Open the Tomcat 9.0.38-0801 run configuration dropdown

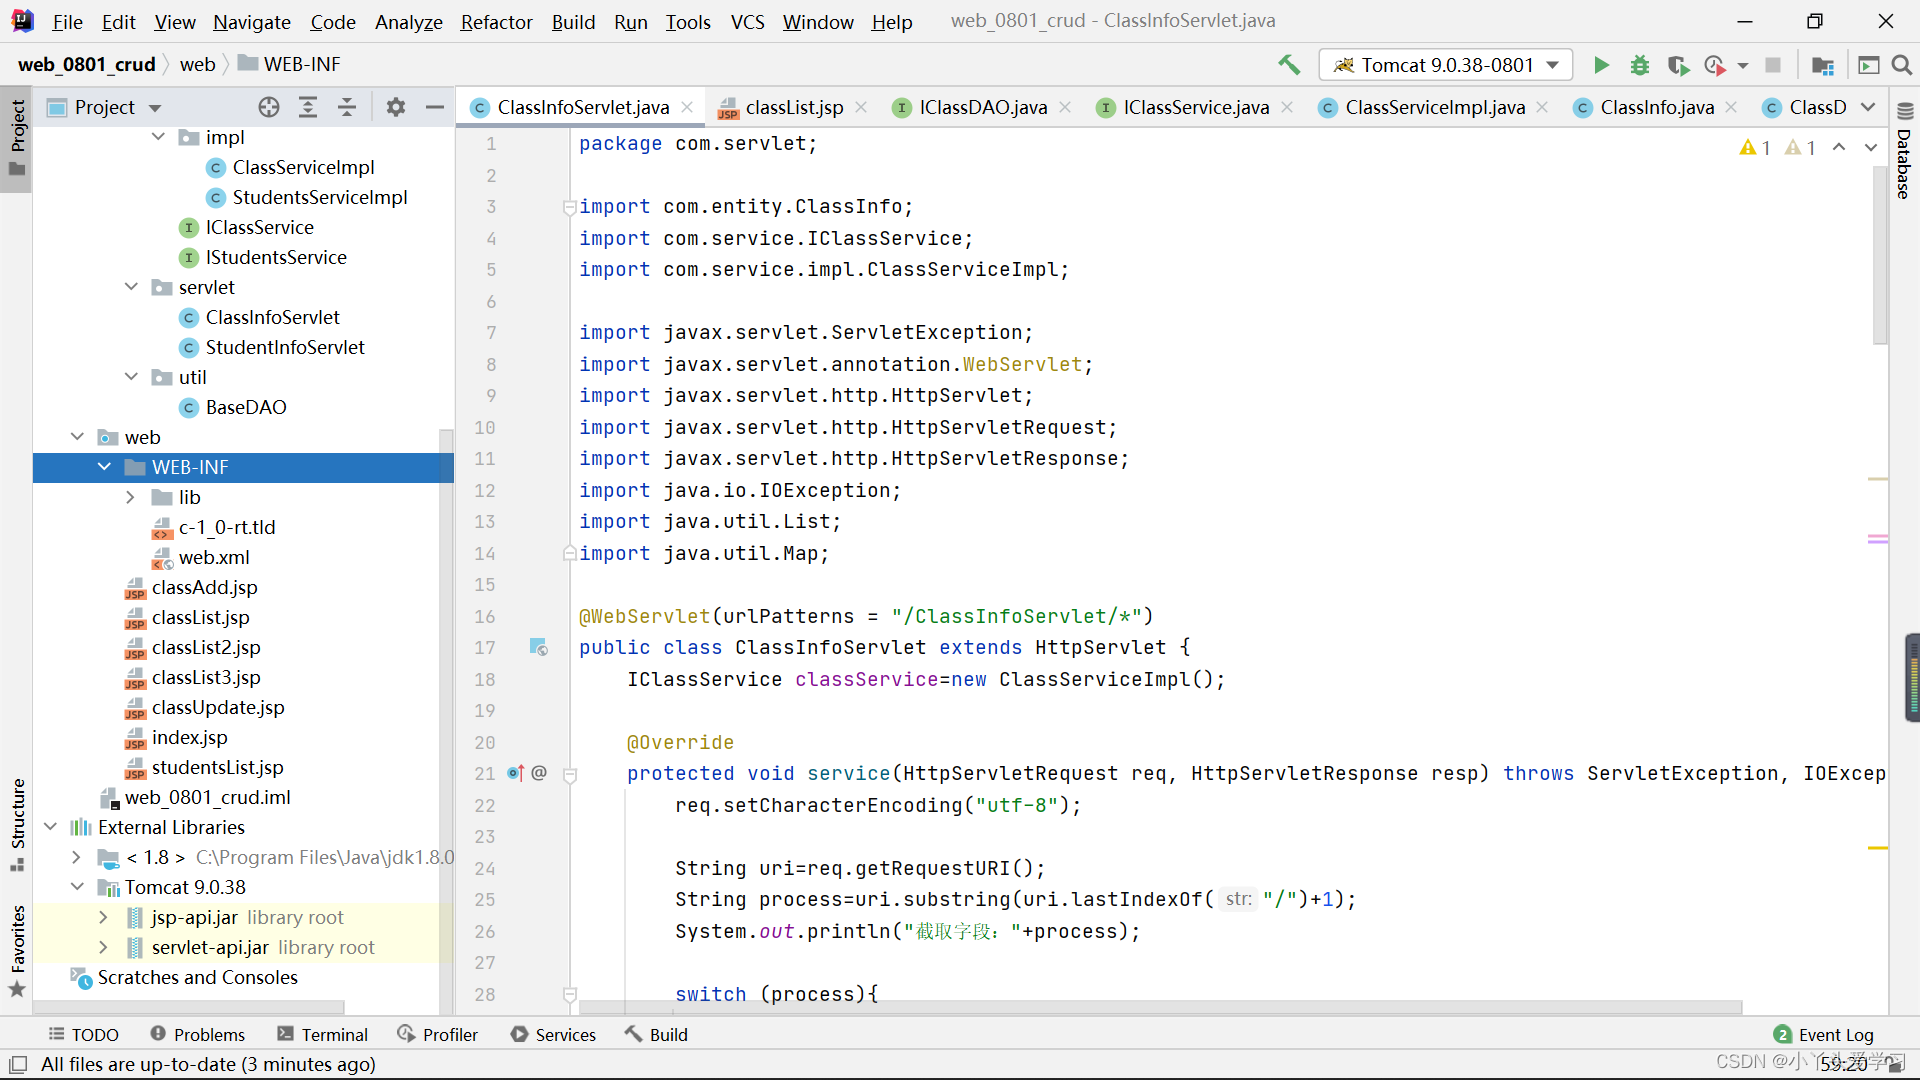(1446, 65)
